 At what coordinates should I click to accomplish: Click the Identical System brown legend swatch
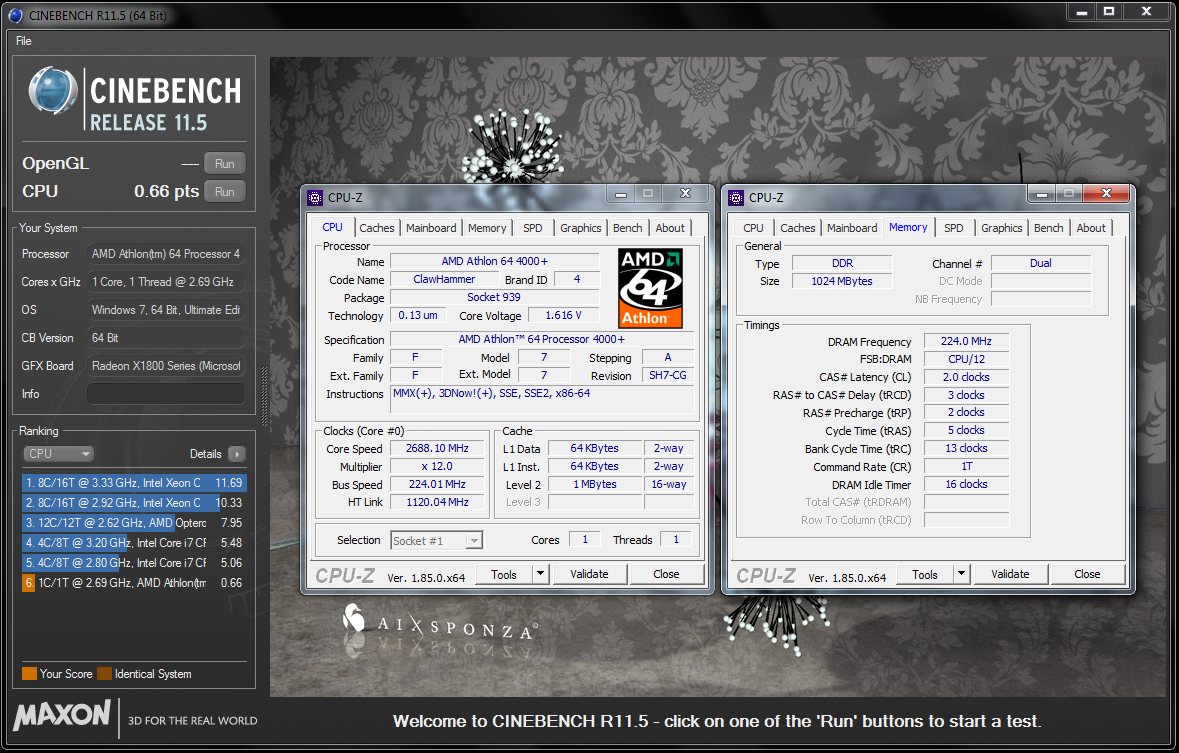coord(105,674)
